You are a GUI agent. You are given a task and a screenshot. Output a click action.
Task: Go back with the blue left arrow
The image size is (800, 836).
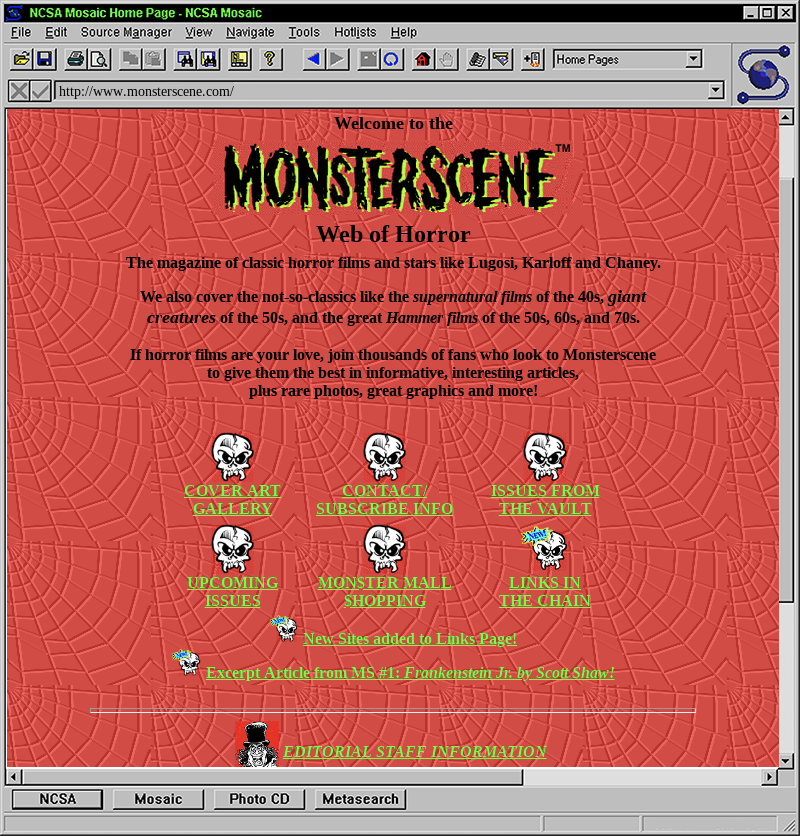[313, 60]
